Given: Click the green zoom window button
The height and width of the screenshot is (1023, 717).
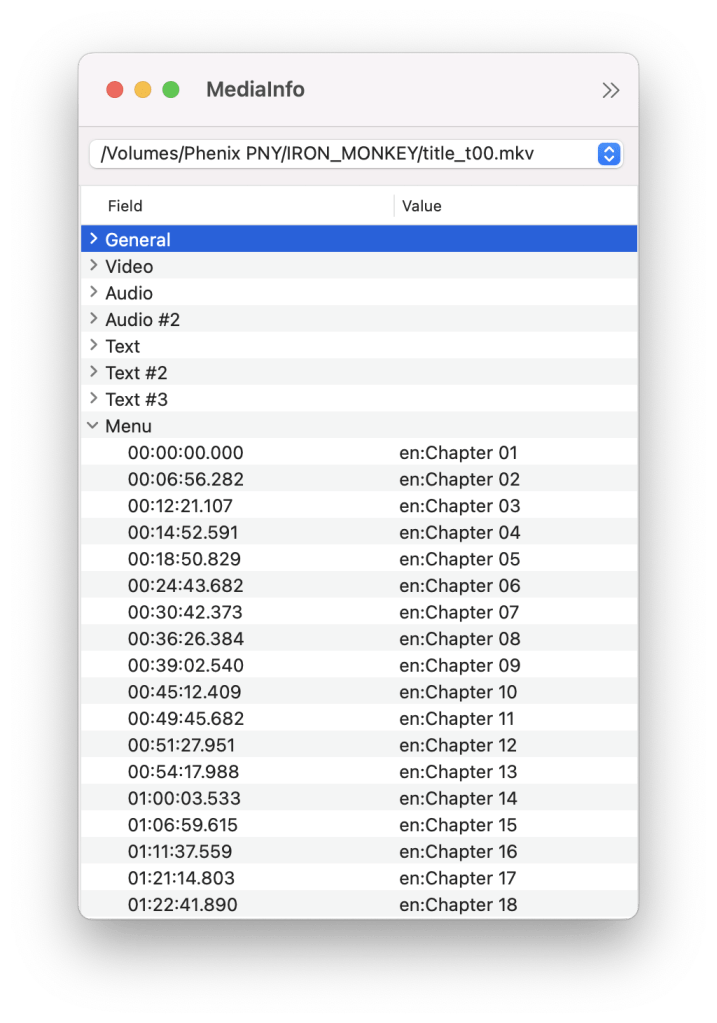Looking at the screenshot, I should 171,90.
